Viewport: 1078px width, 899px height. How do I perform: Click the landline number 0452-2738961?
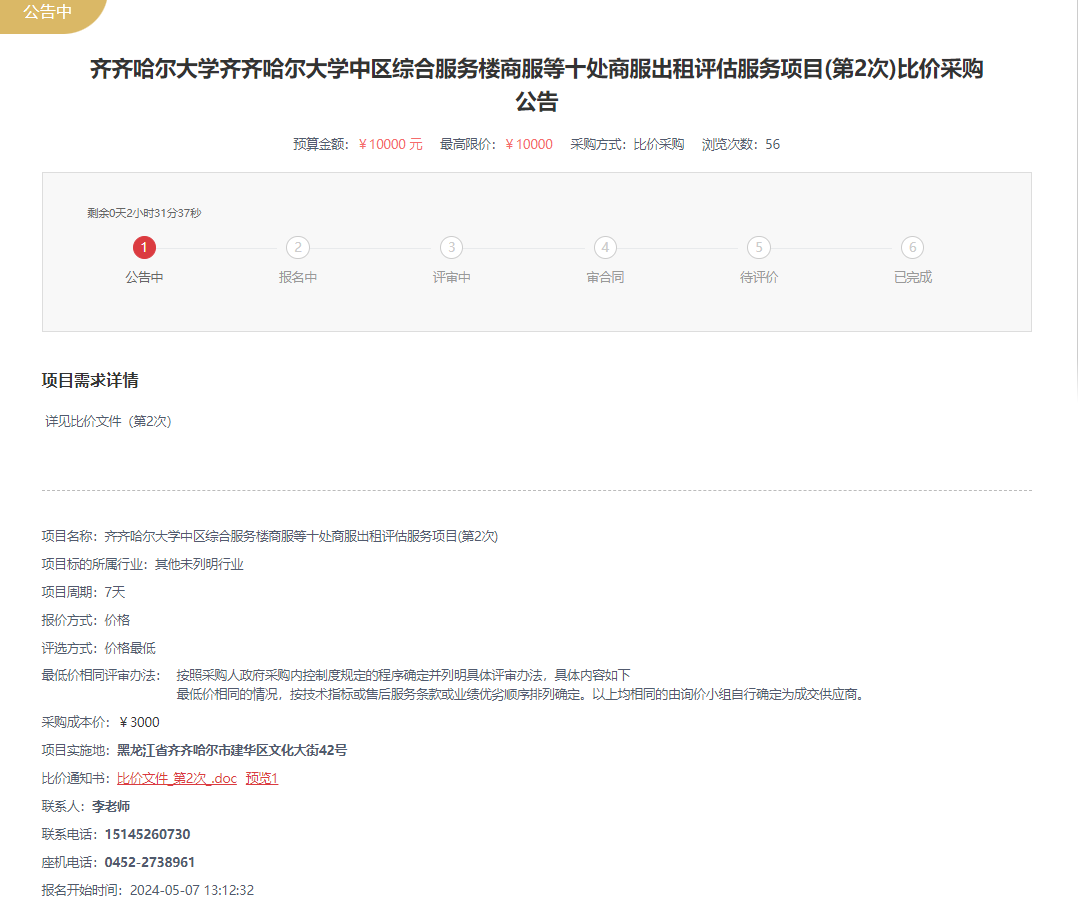click(150, 862)
